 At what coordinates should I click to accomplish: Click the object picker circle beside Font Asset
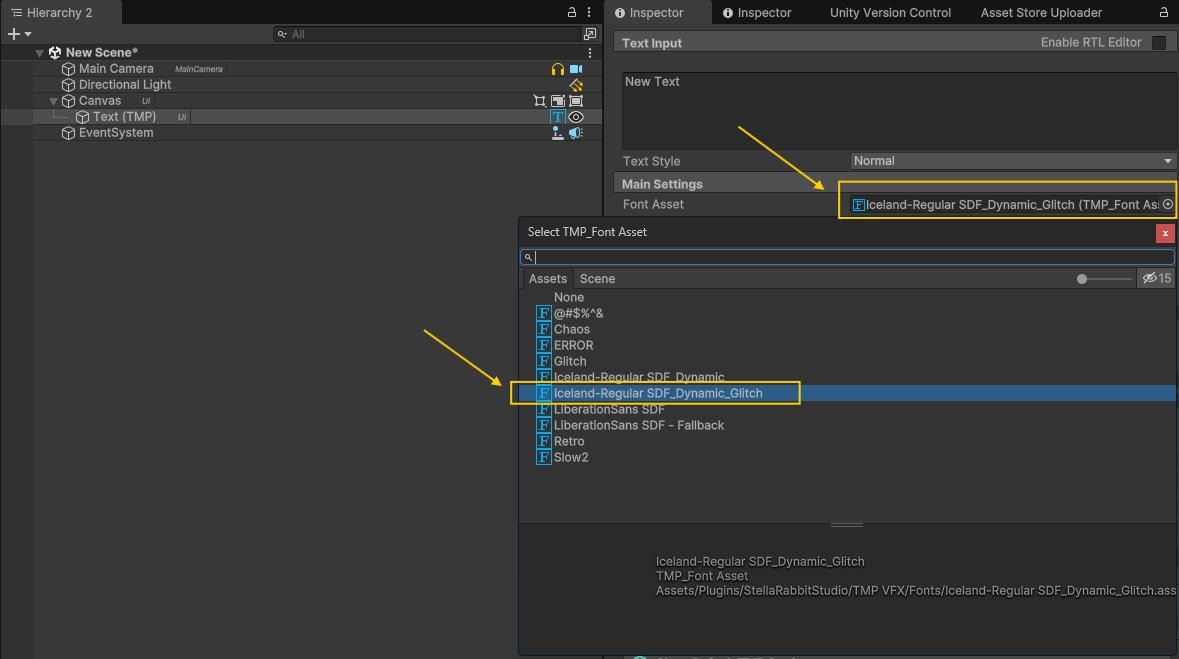pos(1167,204)
